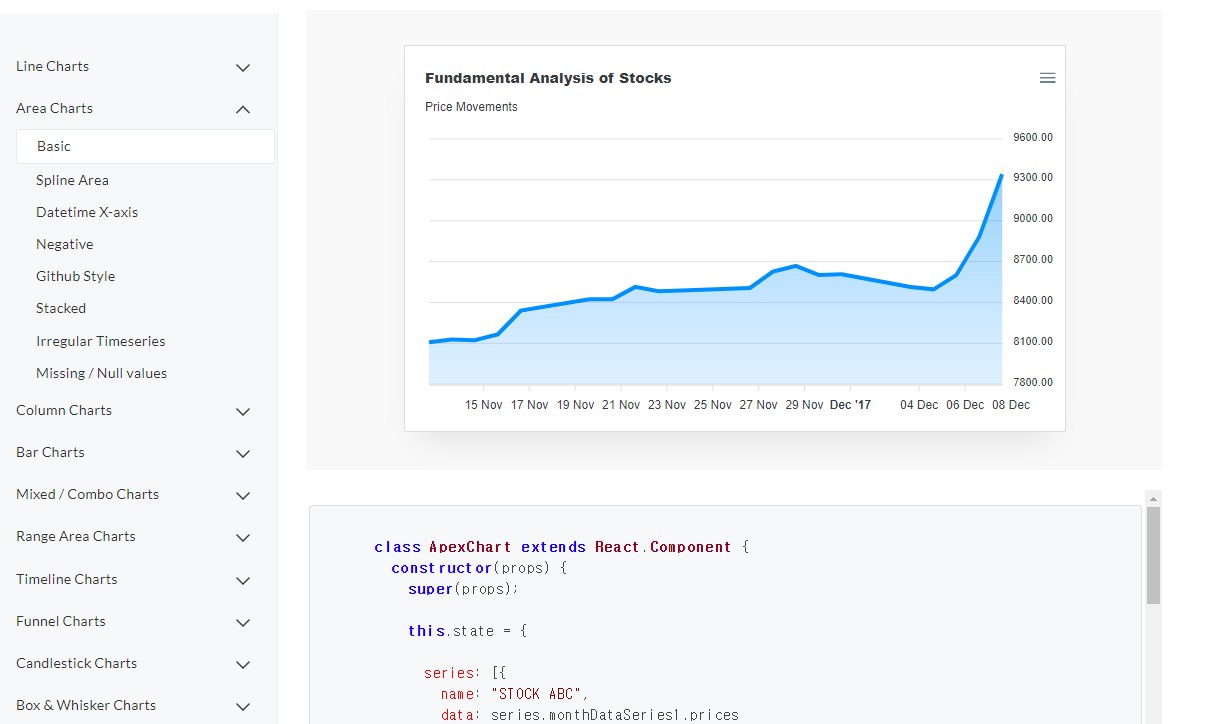Image resolution: width=1211 pixels, height=724 pixels.
Task: Open the chart hamburger menu icon
Action: coord(1047,78)
